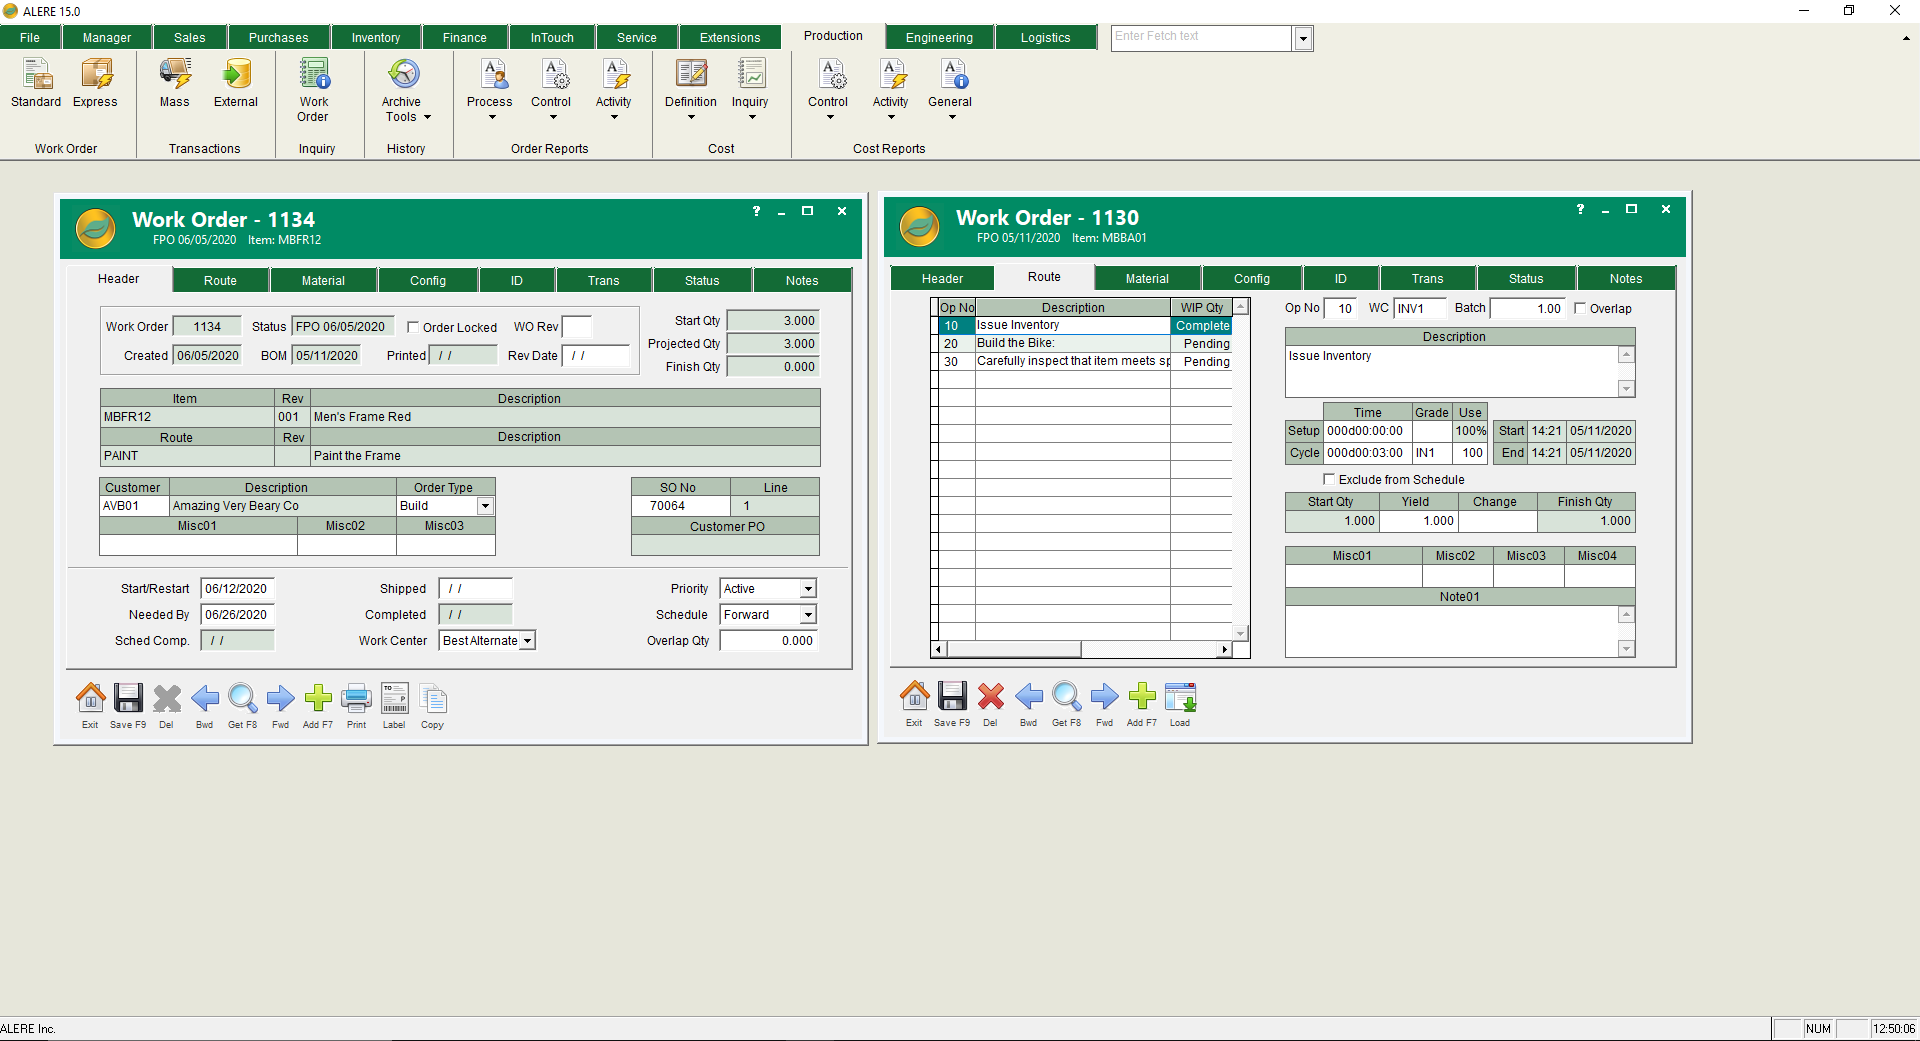Open the Schedule dropdown showing Forward
This screenshot has width=1920, height=1041.
point(808,615)
